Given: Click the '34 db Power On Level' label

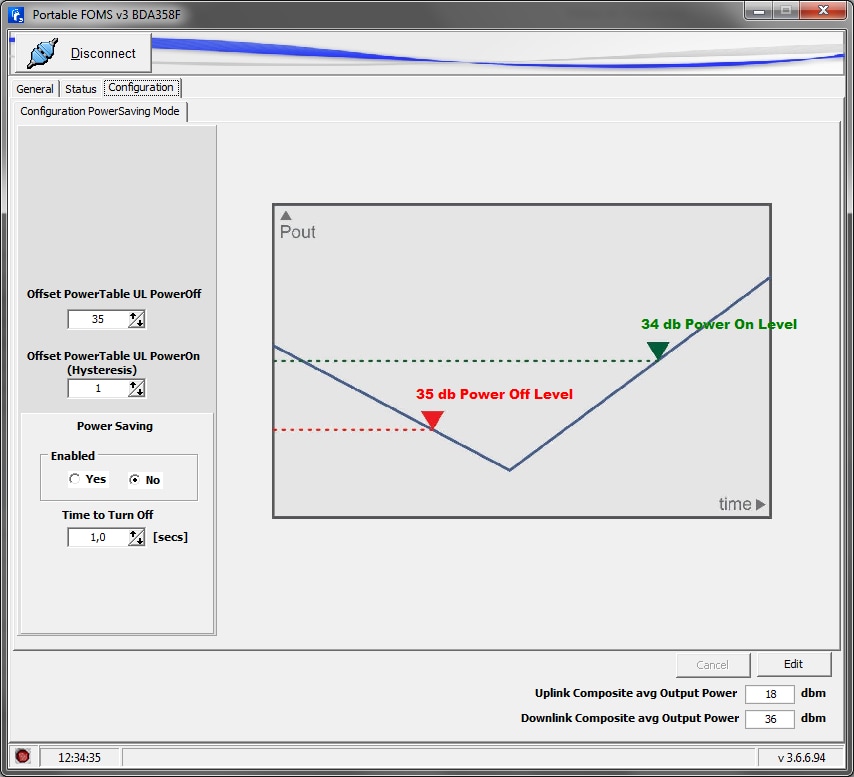Looking at the screenshot, I should pyautogui.click(x=719, y=324).
